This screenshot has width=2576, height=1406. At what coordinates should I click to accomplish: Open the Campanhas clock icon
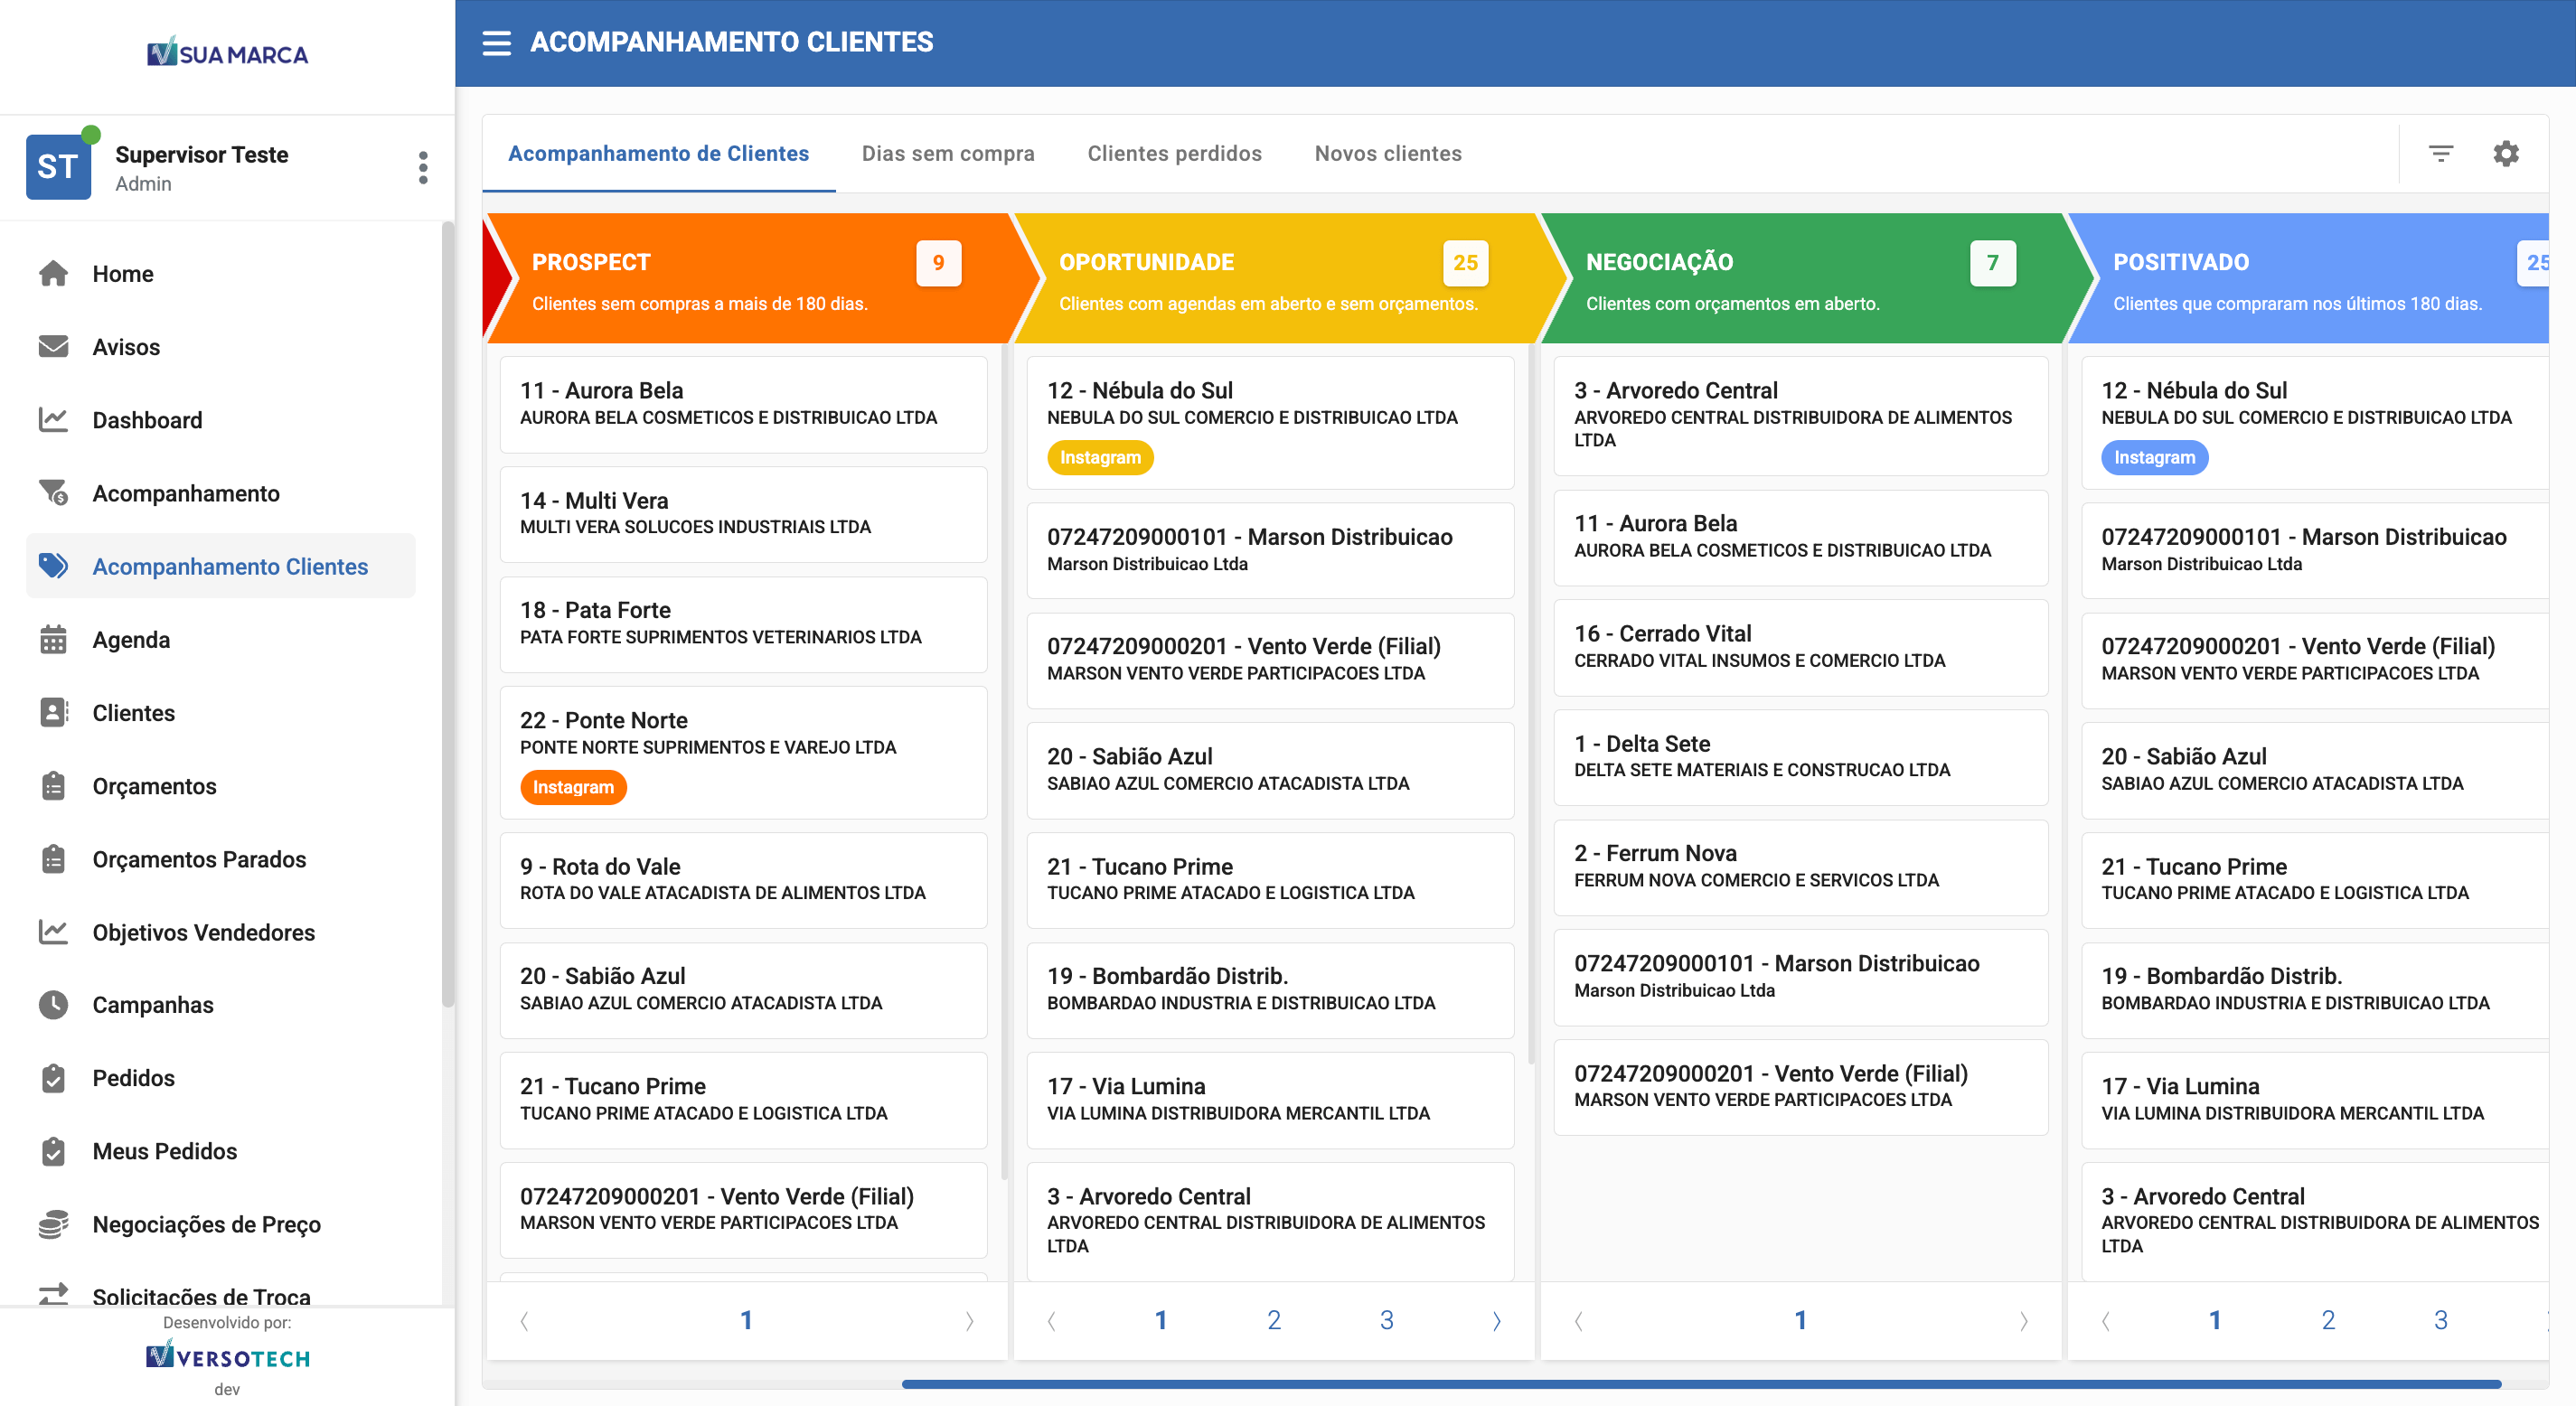pos(54,1005)
